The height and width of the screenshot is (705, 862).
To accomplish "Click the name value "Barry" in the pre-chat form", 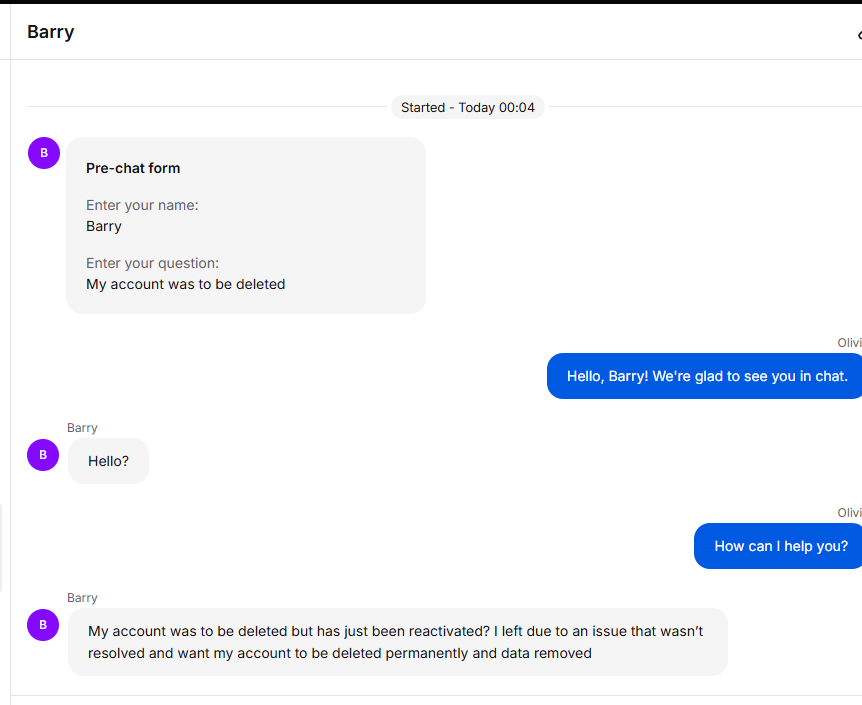I will click(104, 226).
